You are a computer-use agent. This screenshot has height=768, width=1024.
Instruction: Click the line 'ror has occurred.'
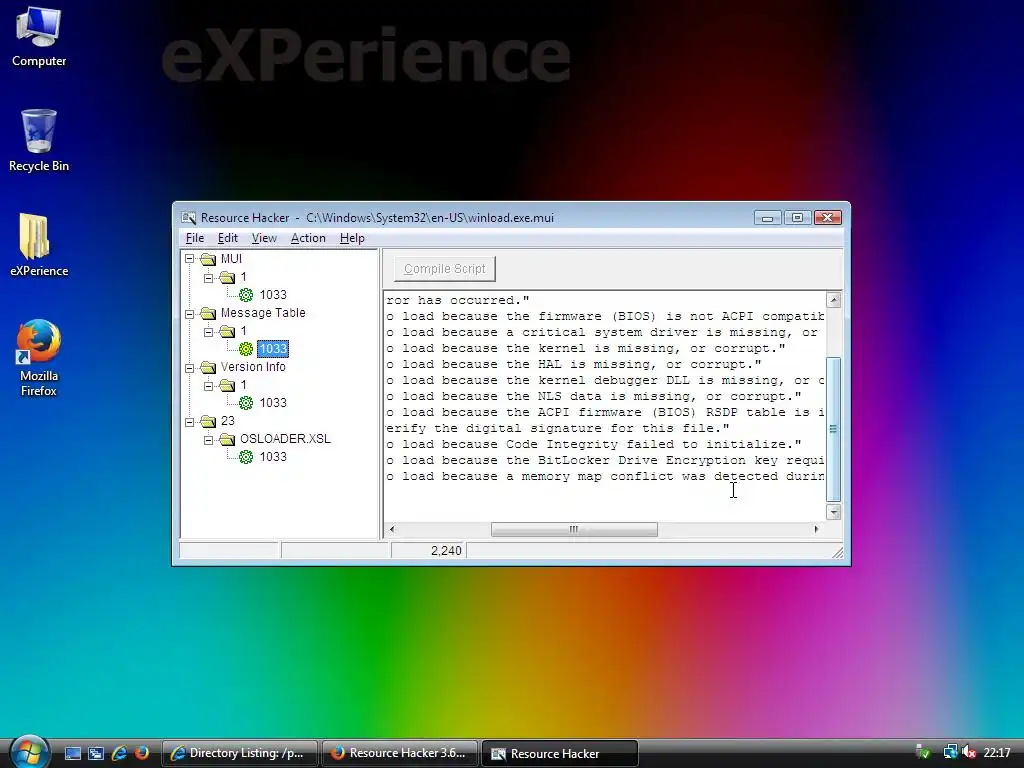pos(458,300)
